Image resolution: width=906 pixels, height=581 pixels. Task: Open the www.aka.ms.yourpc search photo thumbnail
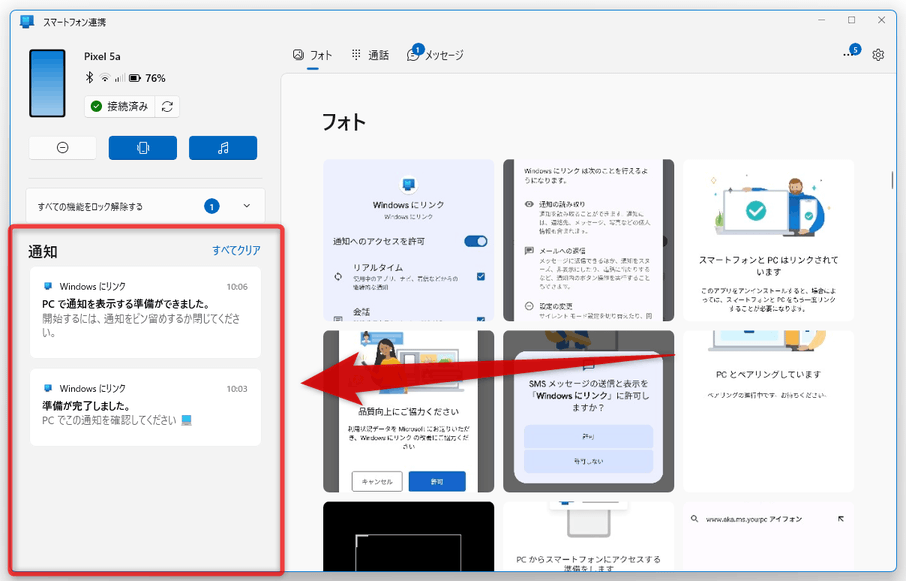[768, 536]
